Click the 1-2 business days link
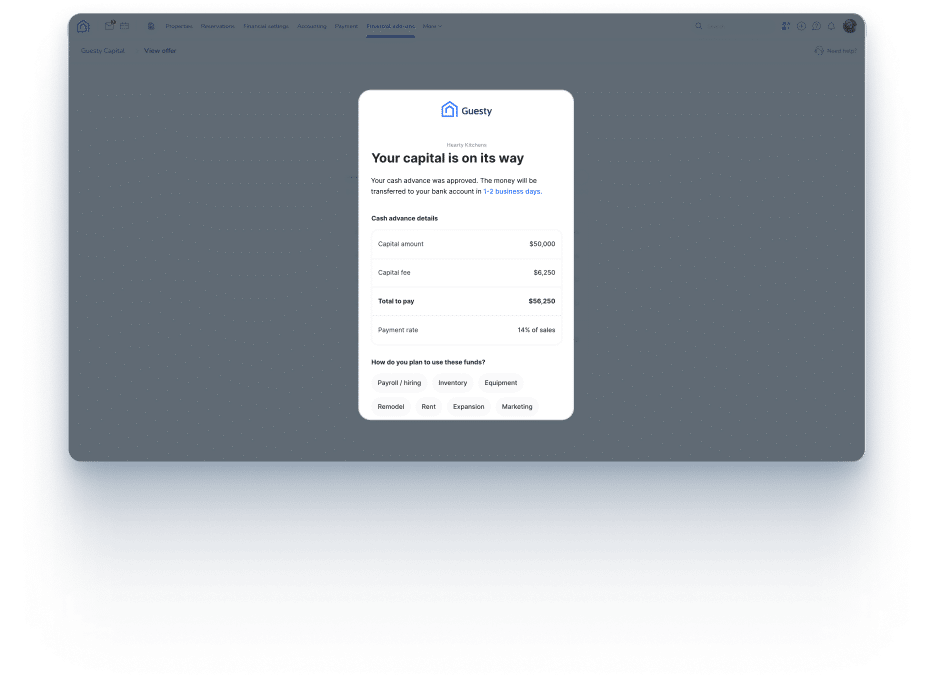934x696 pixels. point(512,191)
